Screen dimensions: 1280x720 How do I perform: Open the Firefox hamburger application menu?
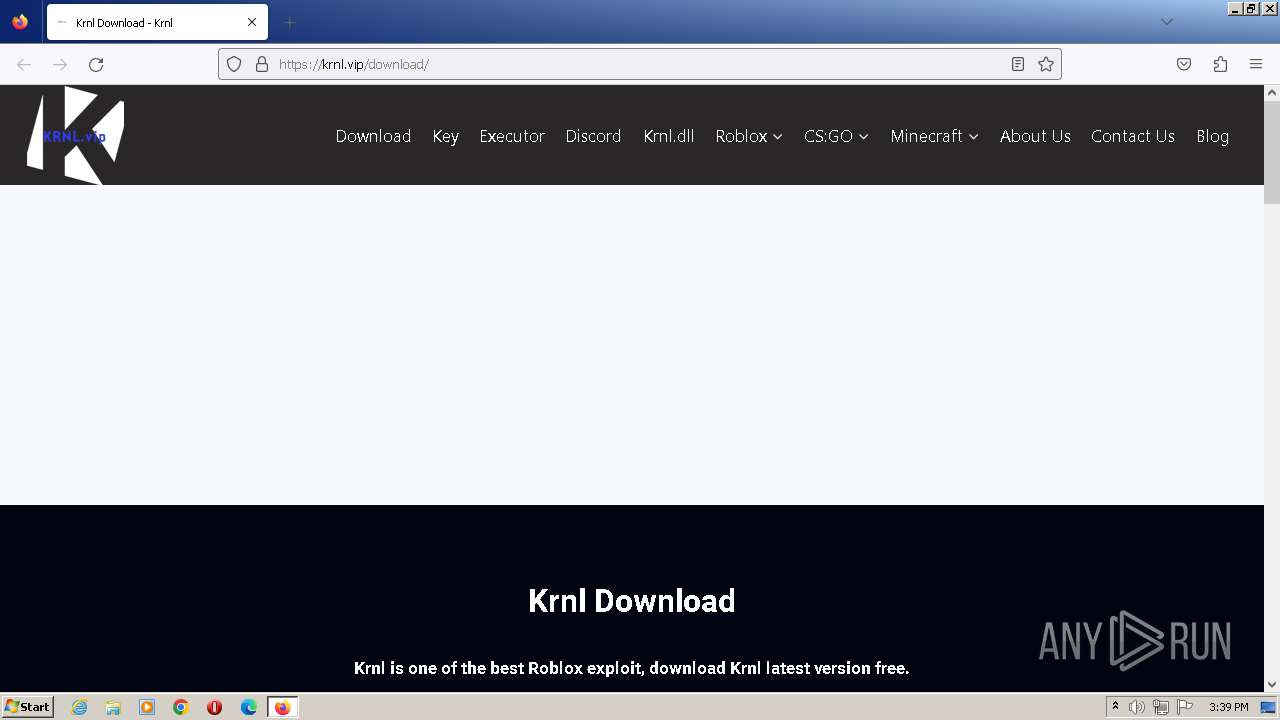point(1256,64)
